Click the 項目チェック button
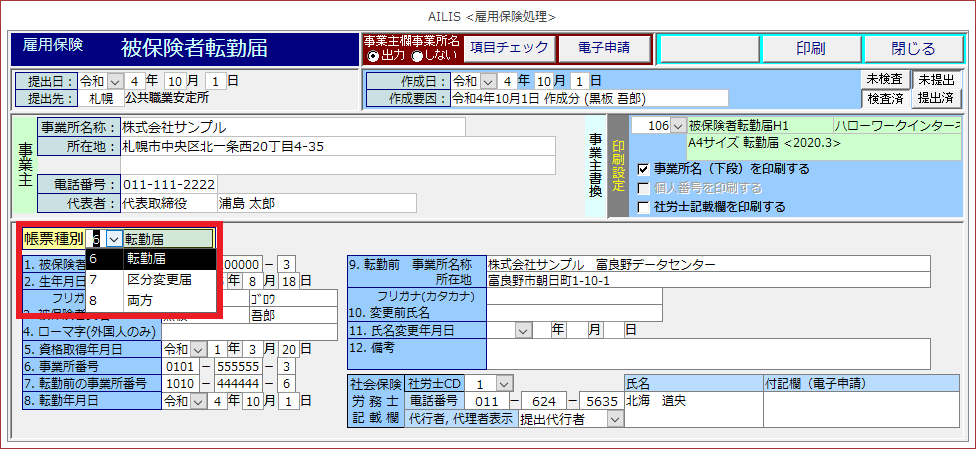The width and height of the screenshot is (976, 449). 509,47
